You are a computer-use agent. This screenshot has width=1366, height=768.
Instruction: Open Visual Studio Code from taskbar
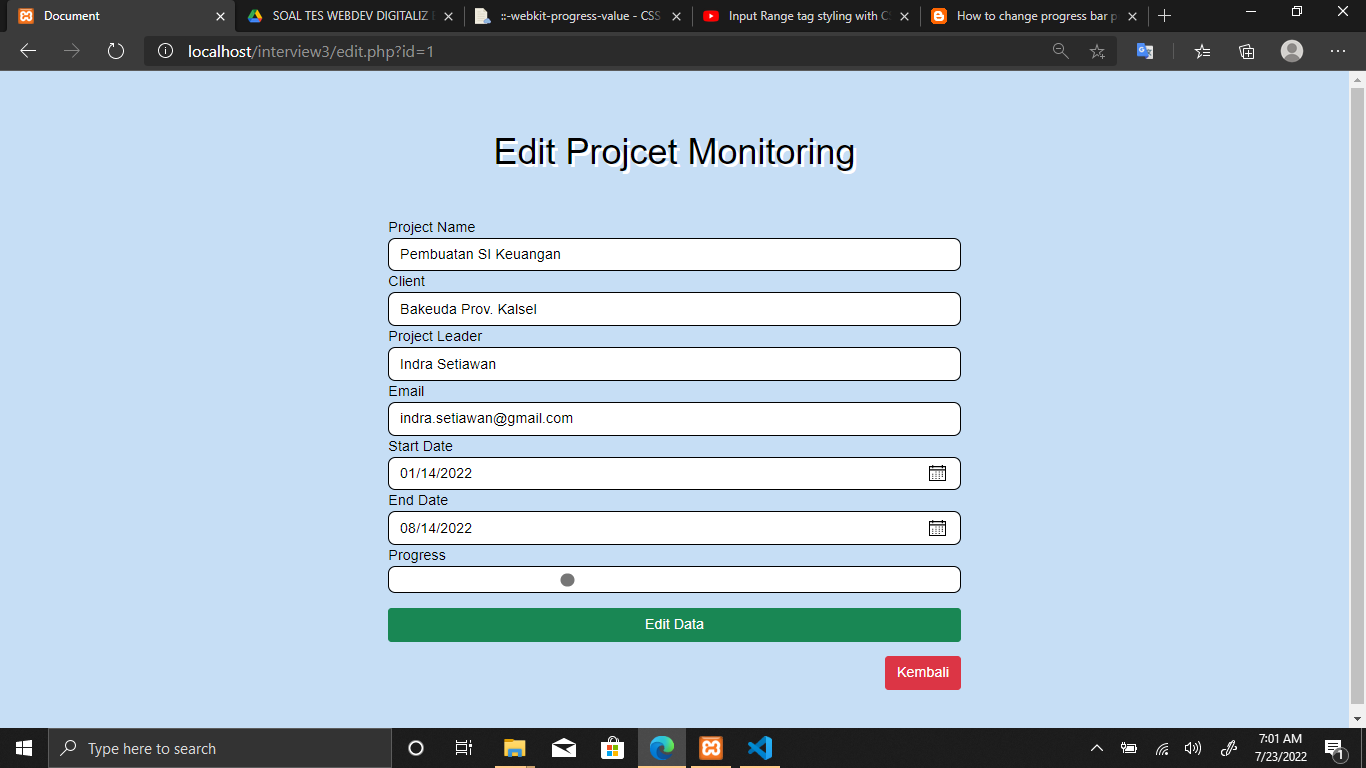(x=759, y=748)
